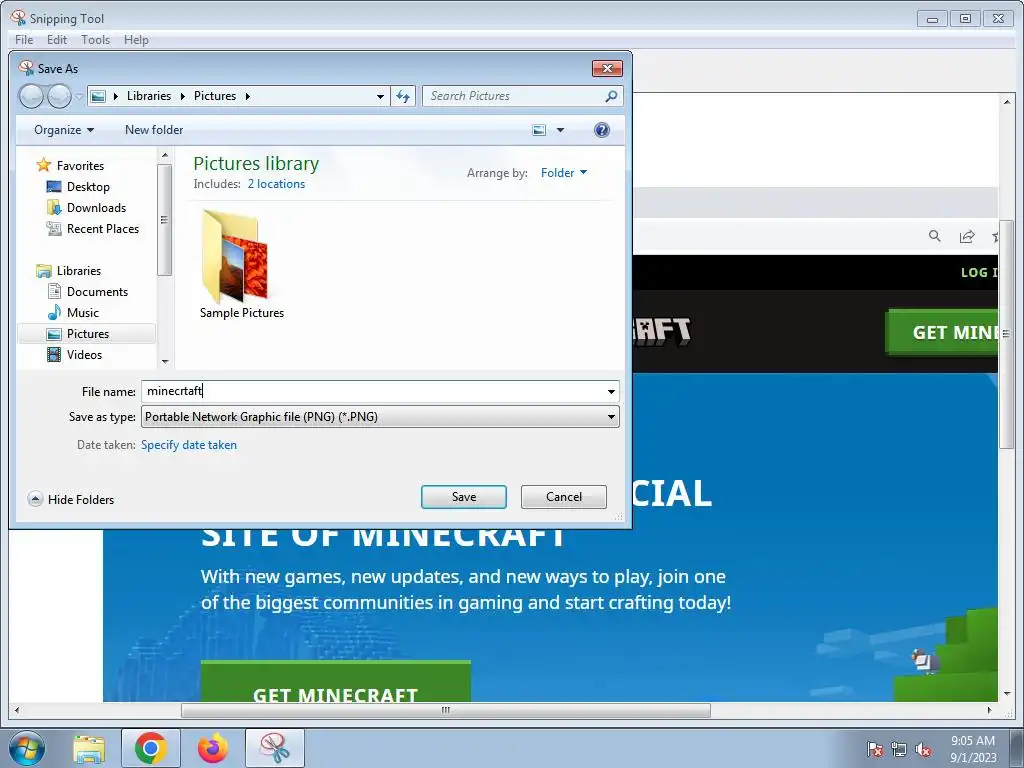Close the Save As dialog
1024x768 pixels.
tap(607, 69)
